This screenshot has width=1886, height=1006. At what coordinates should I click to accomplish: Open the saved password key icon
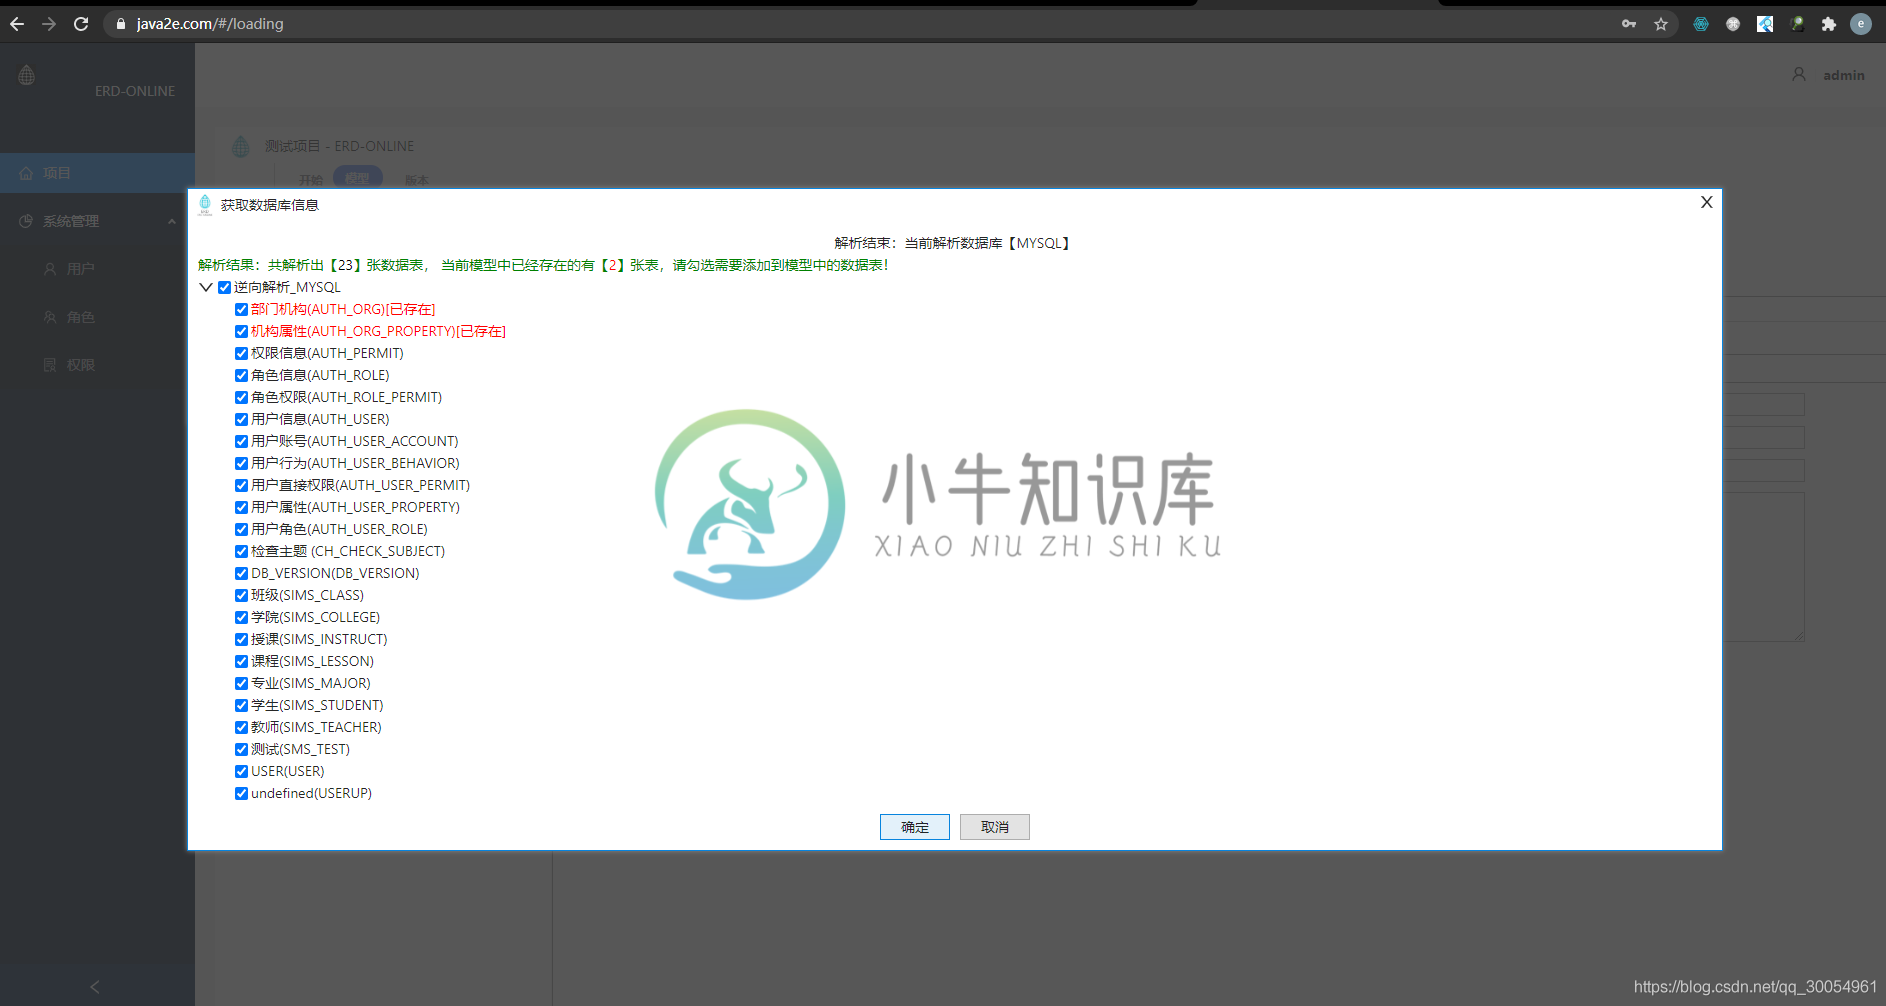pyautogui.click(x=1629, y=24)
